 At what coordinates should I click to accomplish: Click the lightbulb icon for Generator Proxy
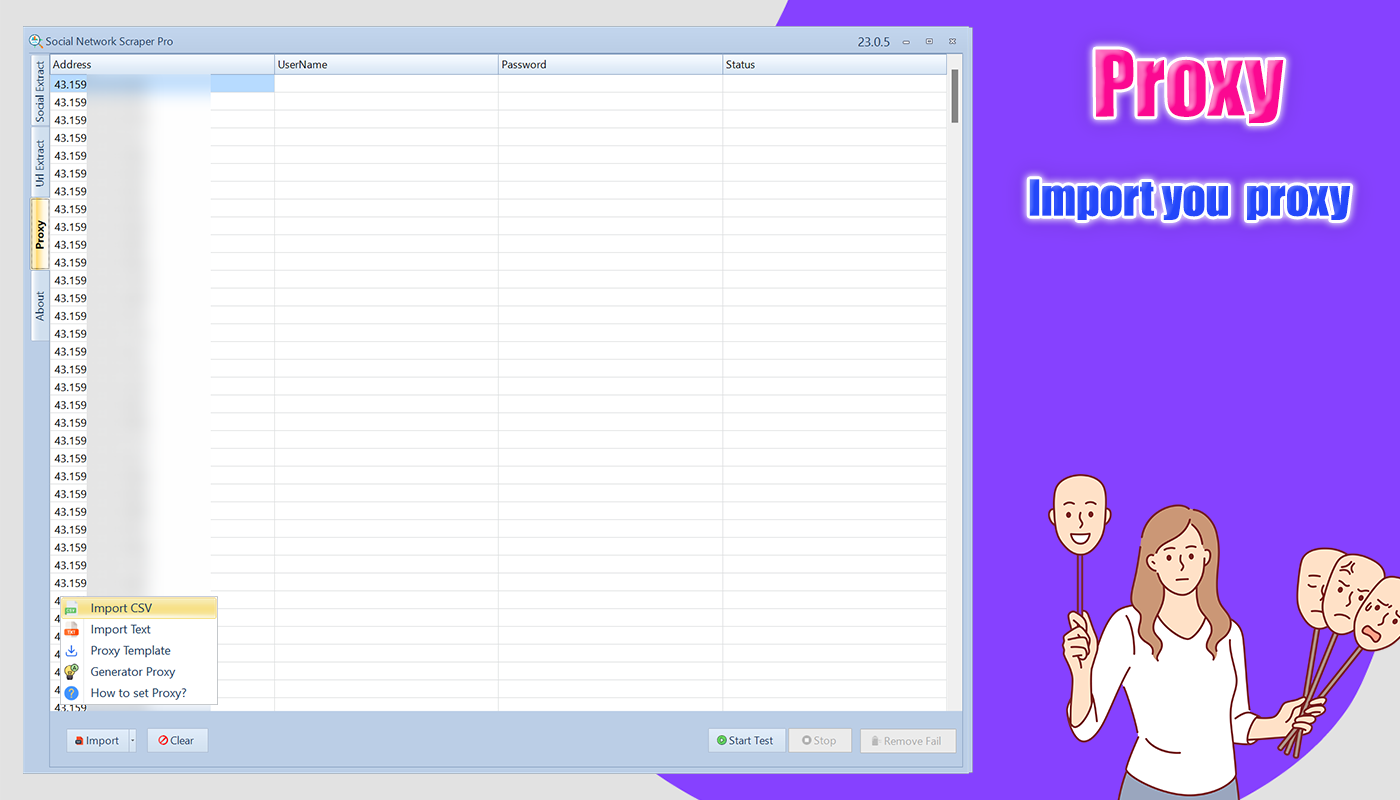[71, 671]
